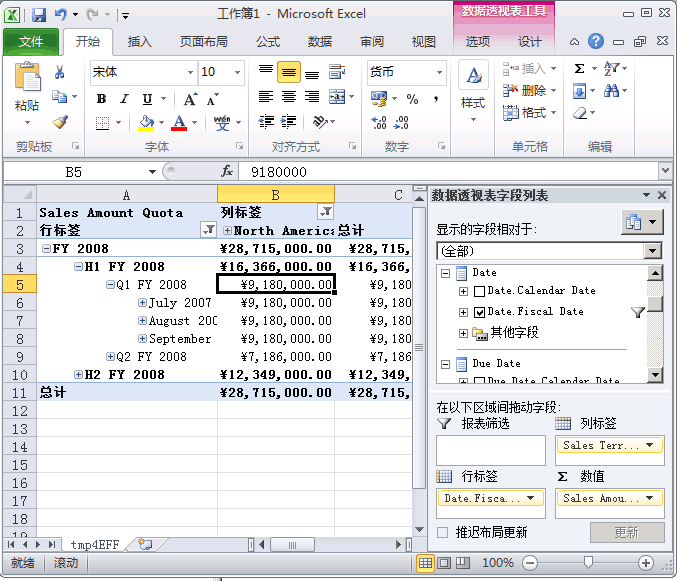Switch to the 公式 Formulas tab
This screenshot has height=581, width=677.
coord(268,42)
